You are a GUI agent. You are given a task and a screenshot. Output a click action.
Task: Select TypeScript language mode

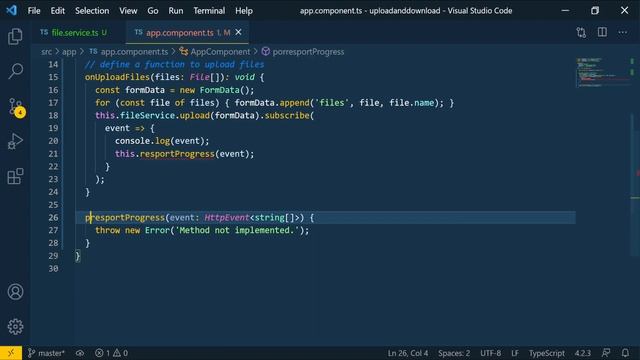[x=547, y=353]
